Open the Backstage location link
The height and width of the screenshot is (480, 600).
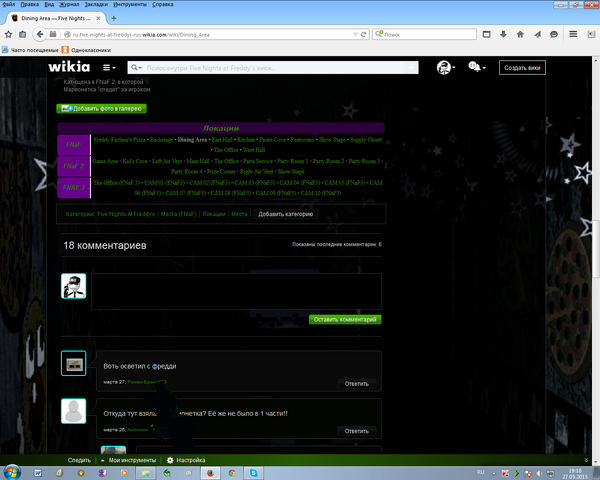[x=161, y=140]
